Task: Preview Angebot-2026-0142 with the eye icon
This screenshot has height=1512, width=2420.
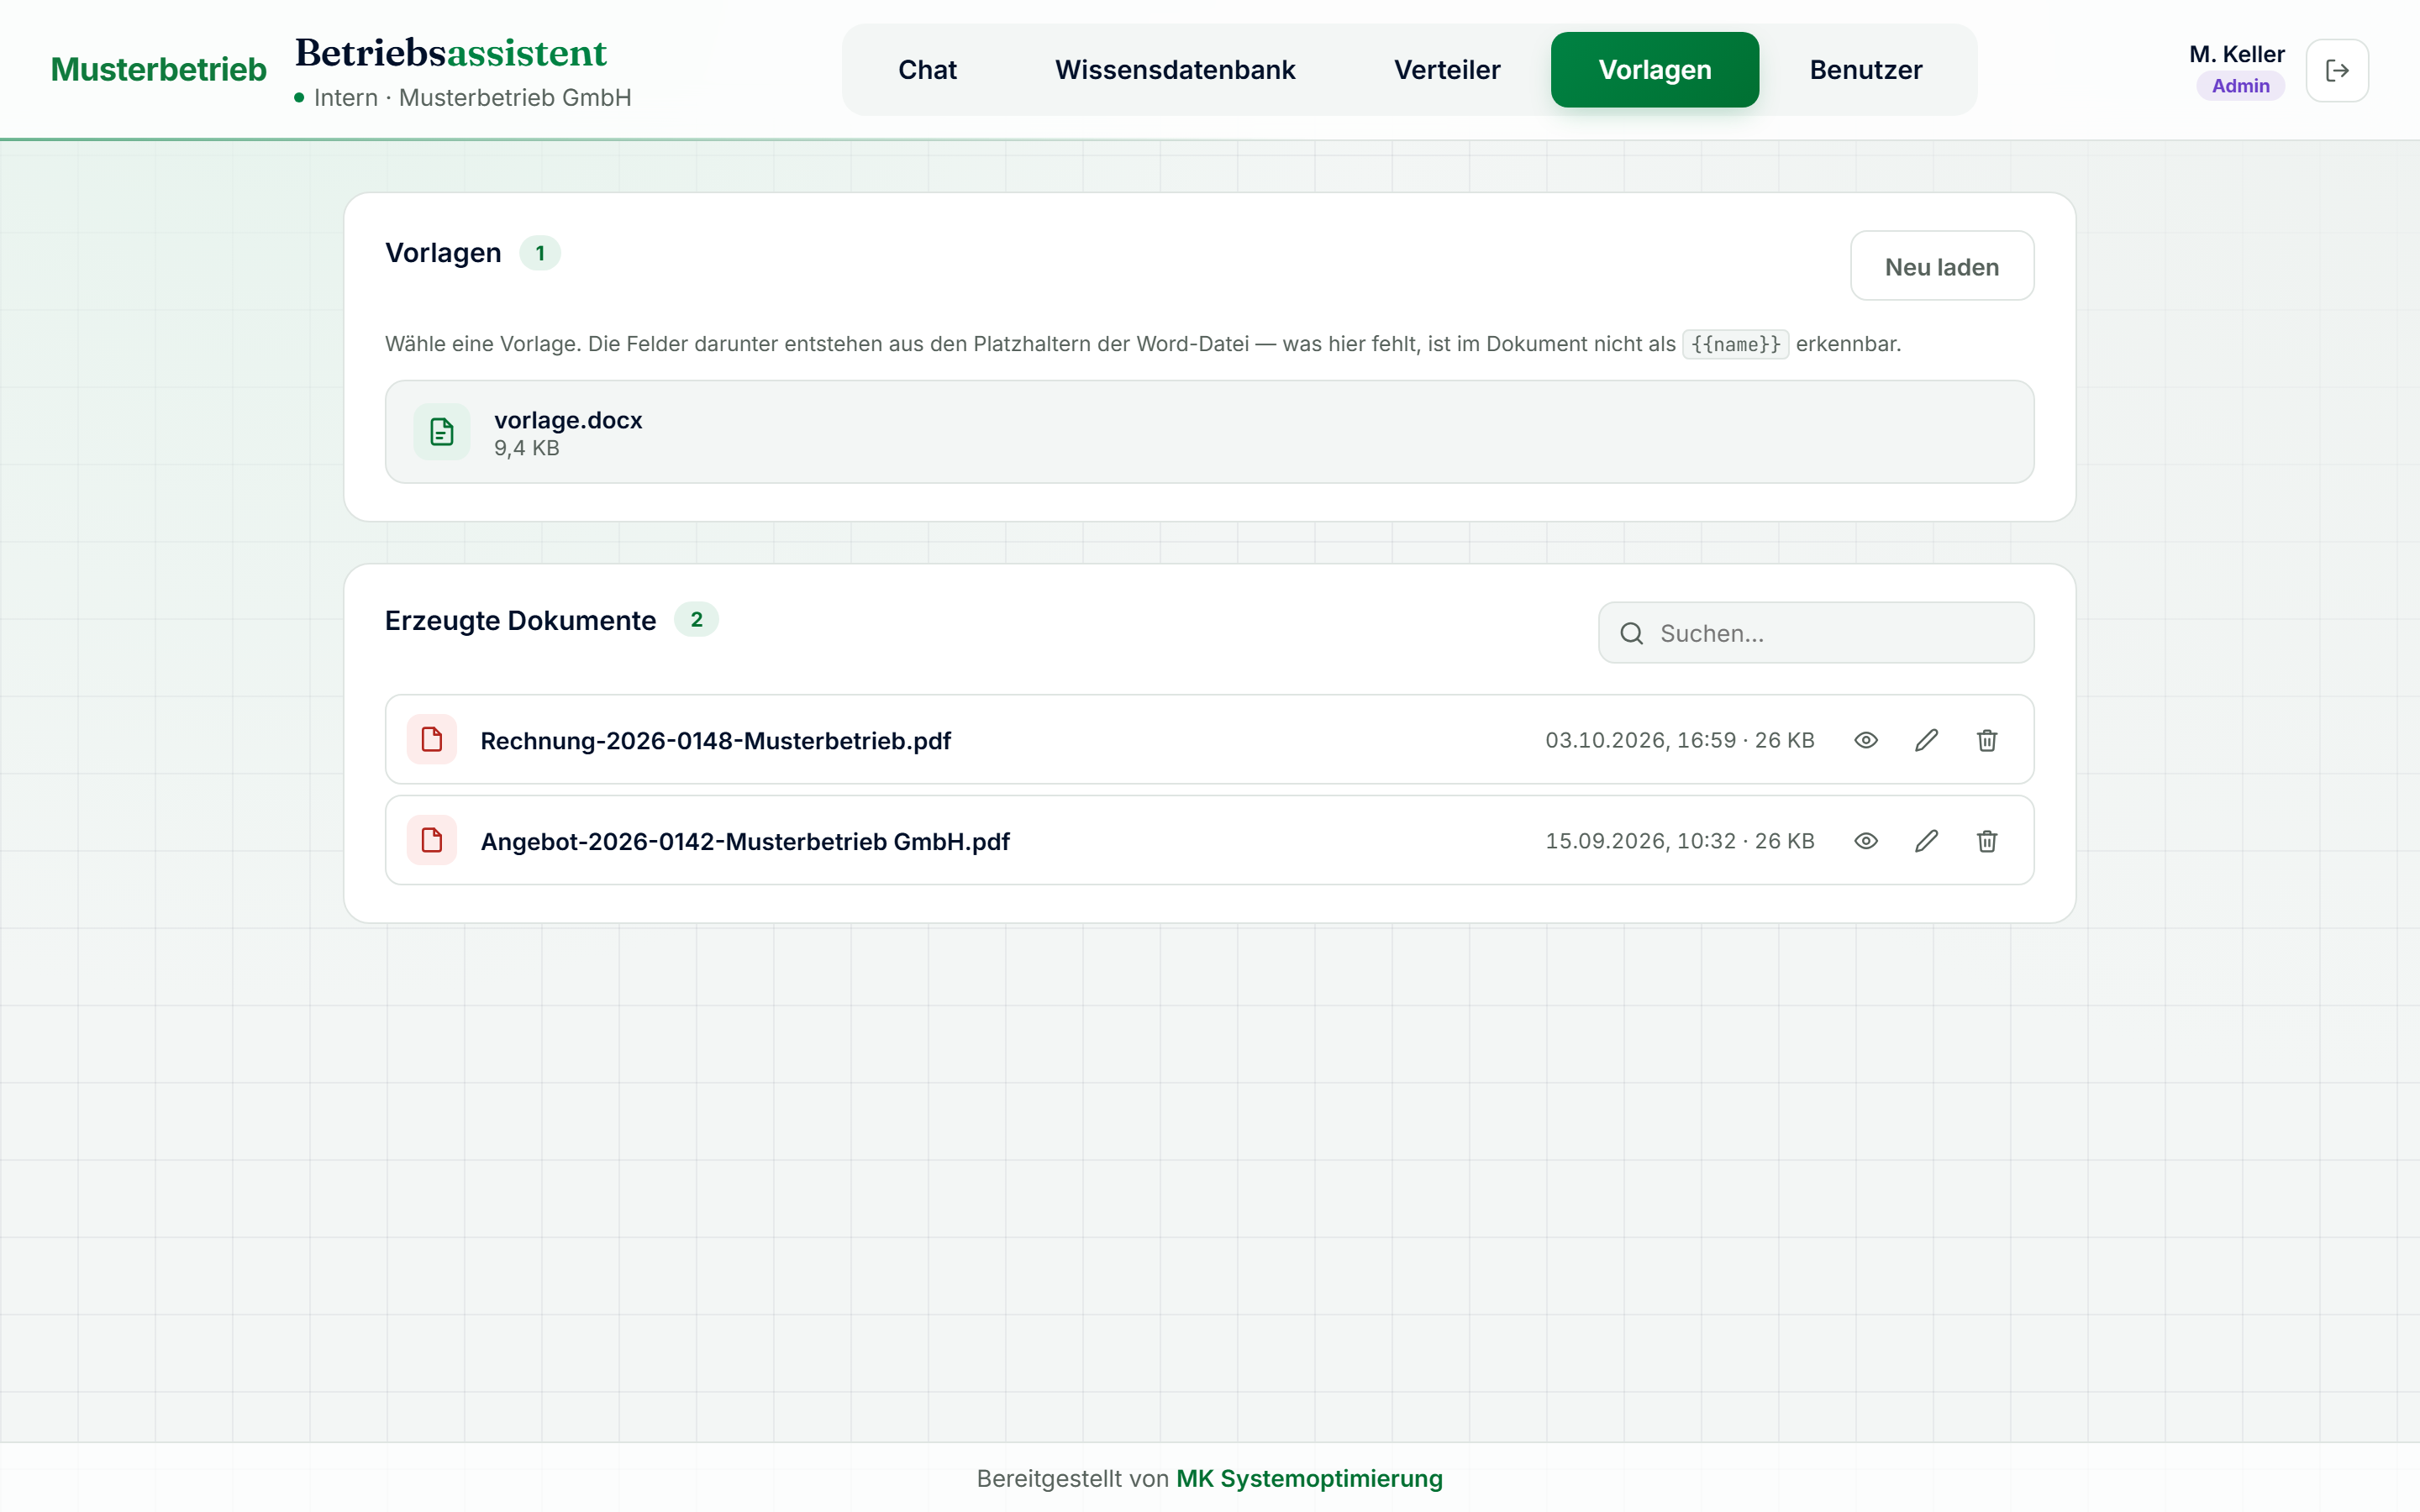Action: (x=1866, y=841)
